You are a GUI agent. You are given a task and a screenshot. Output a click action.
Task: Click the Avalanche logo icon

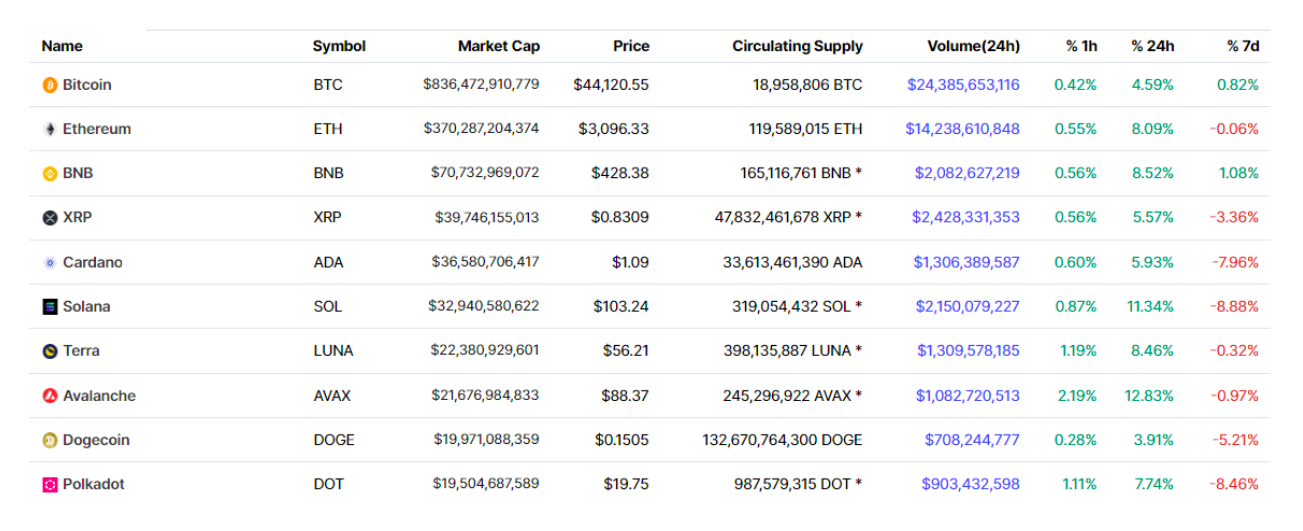point(50,396)
